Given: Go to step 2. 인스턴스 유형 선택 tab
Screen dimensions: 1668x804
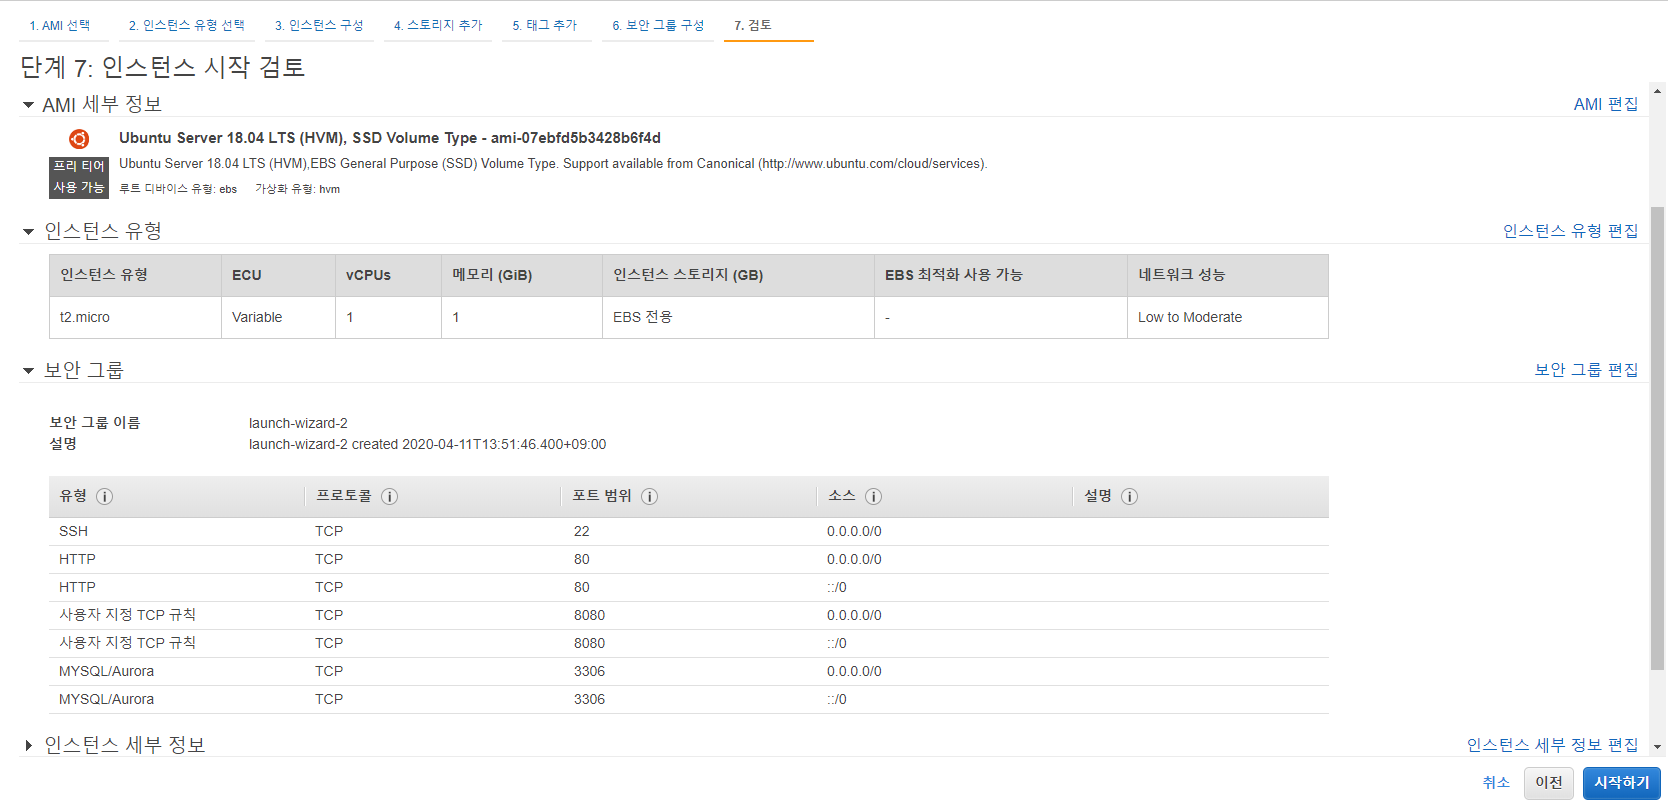Looking at the screenshot, I should [186, 26].
